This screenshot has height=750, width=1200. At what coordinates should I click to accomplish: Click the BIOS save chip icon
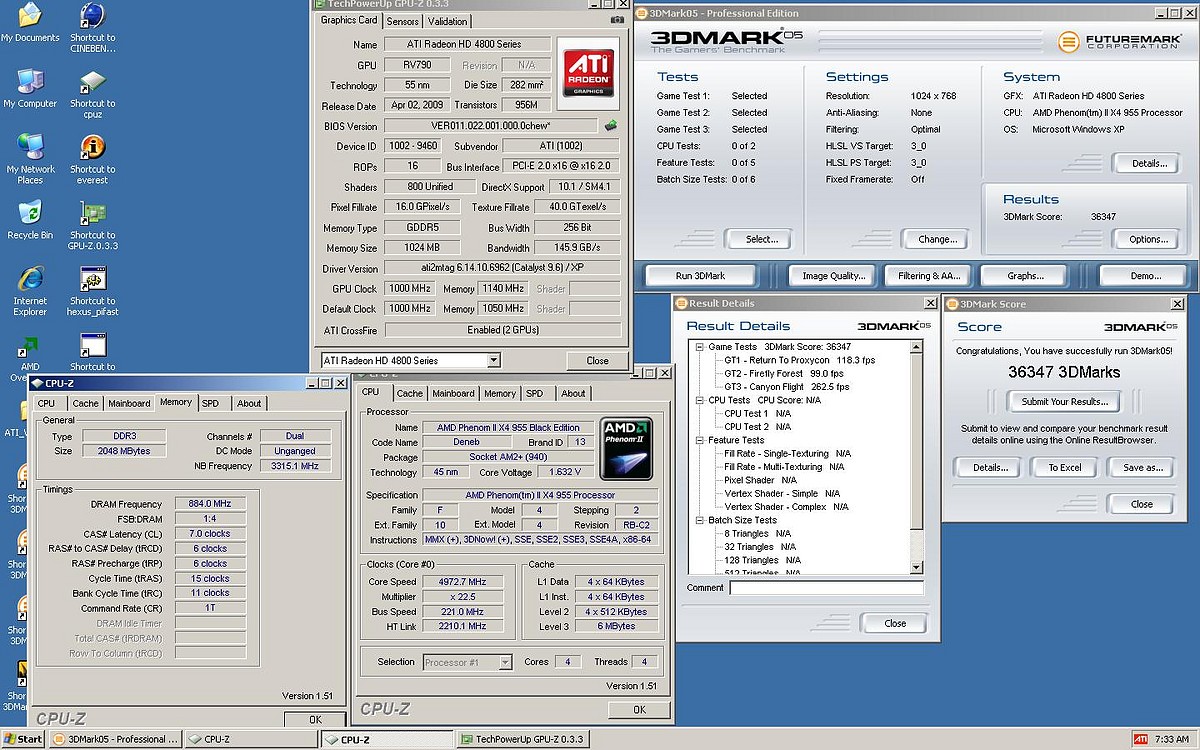point(611,126)
